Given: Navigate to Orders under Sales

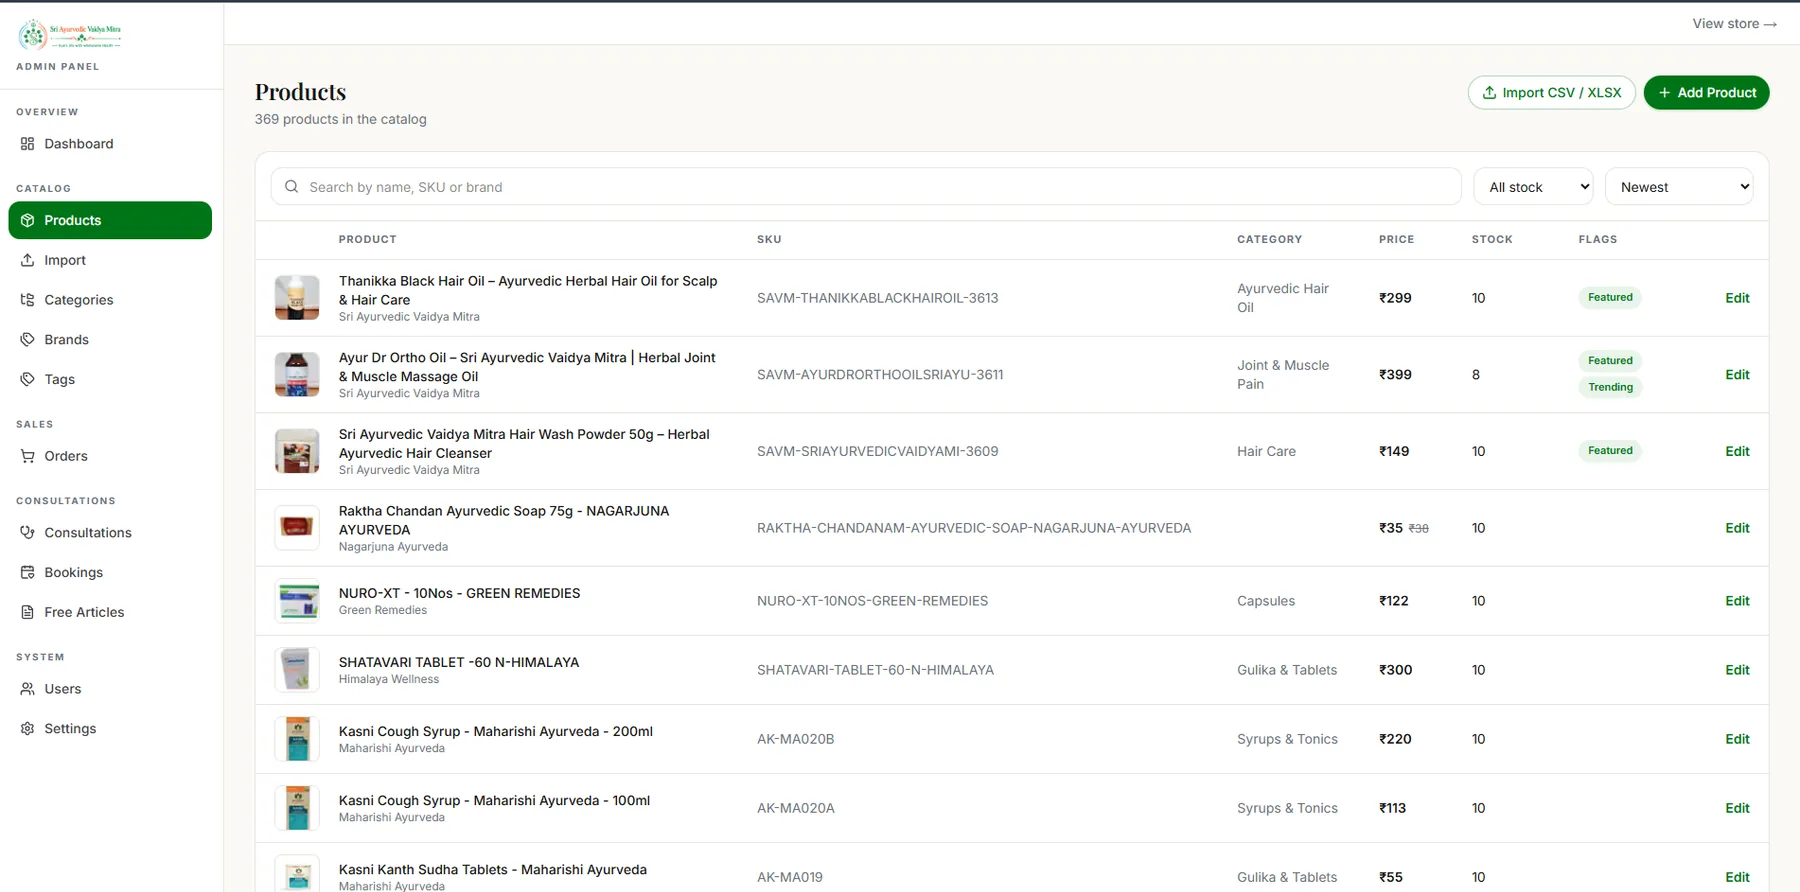Looking at the screenshot, I should (110, 456).
